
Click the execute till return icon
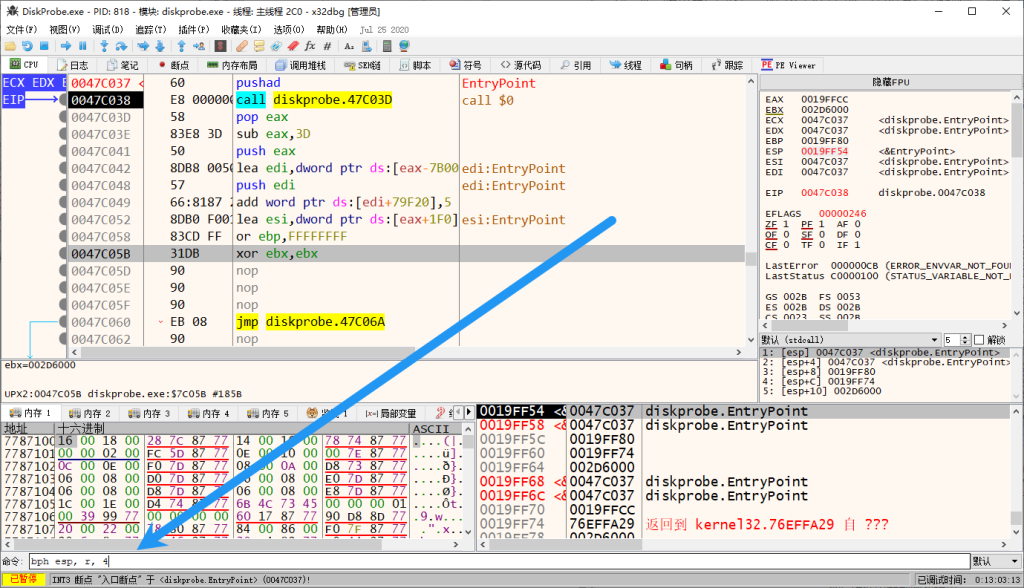[x=181, y=46]
